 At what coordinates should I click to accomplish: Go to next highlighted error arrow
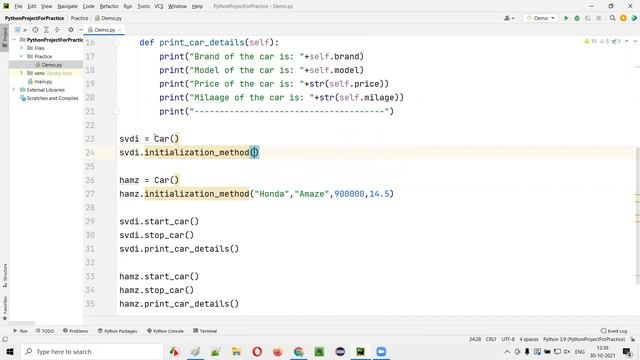coord(635,41)
